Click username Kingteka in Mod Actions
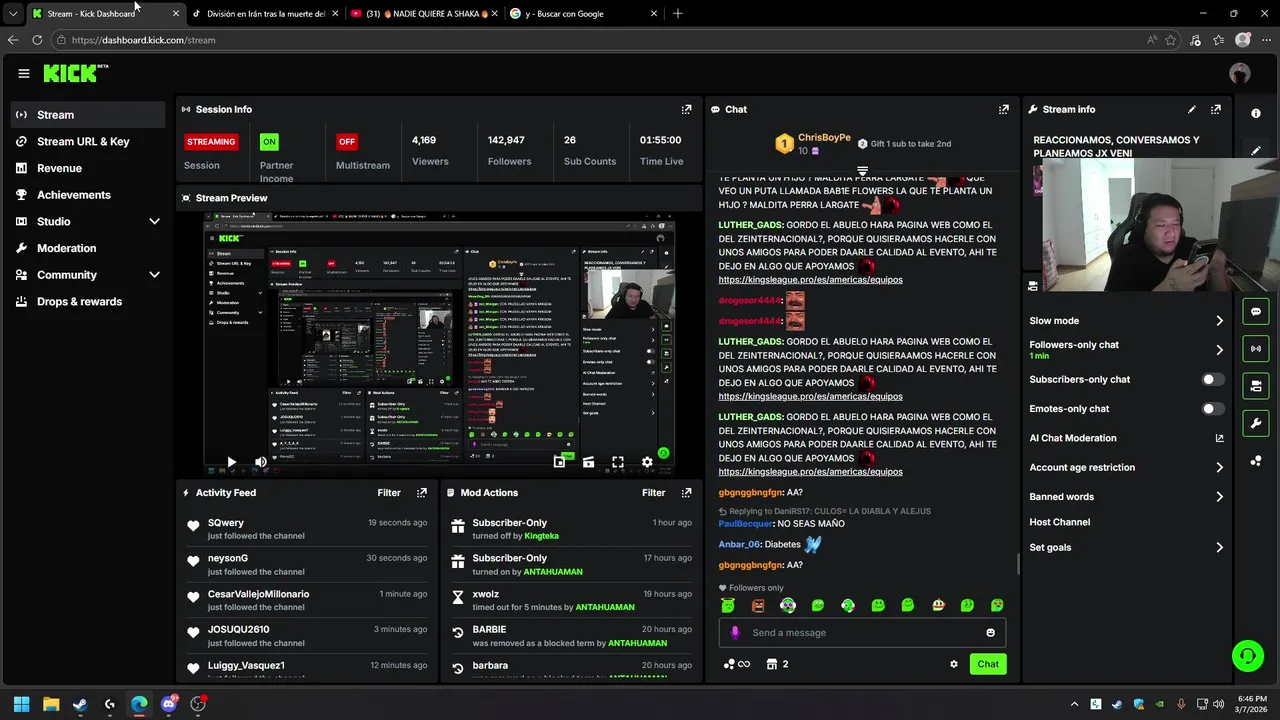The image size is (1280, 720). pos(541,536)
